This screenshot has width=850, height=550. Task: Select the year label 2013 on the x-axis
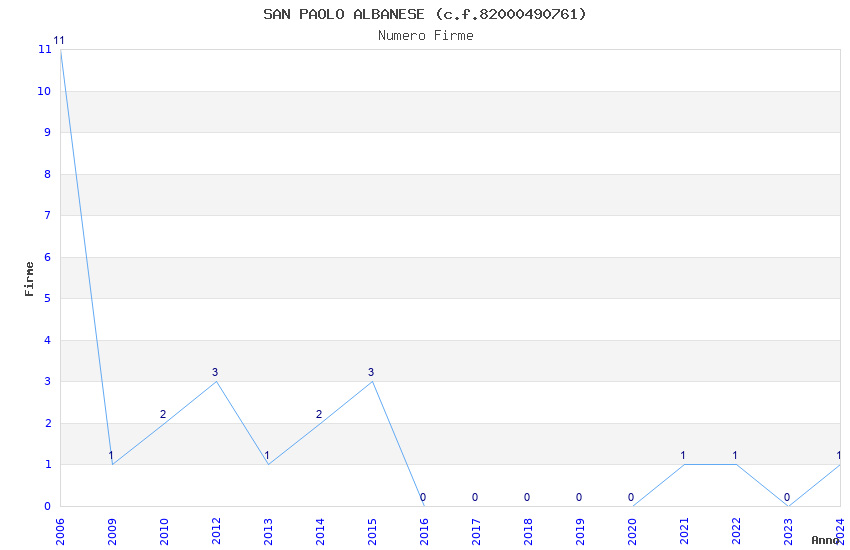(x=268, y=532)
